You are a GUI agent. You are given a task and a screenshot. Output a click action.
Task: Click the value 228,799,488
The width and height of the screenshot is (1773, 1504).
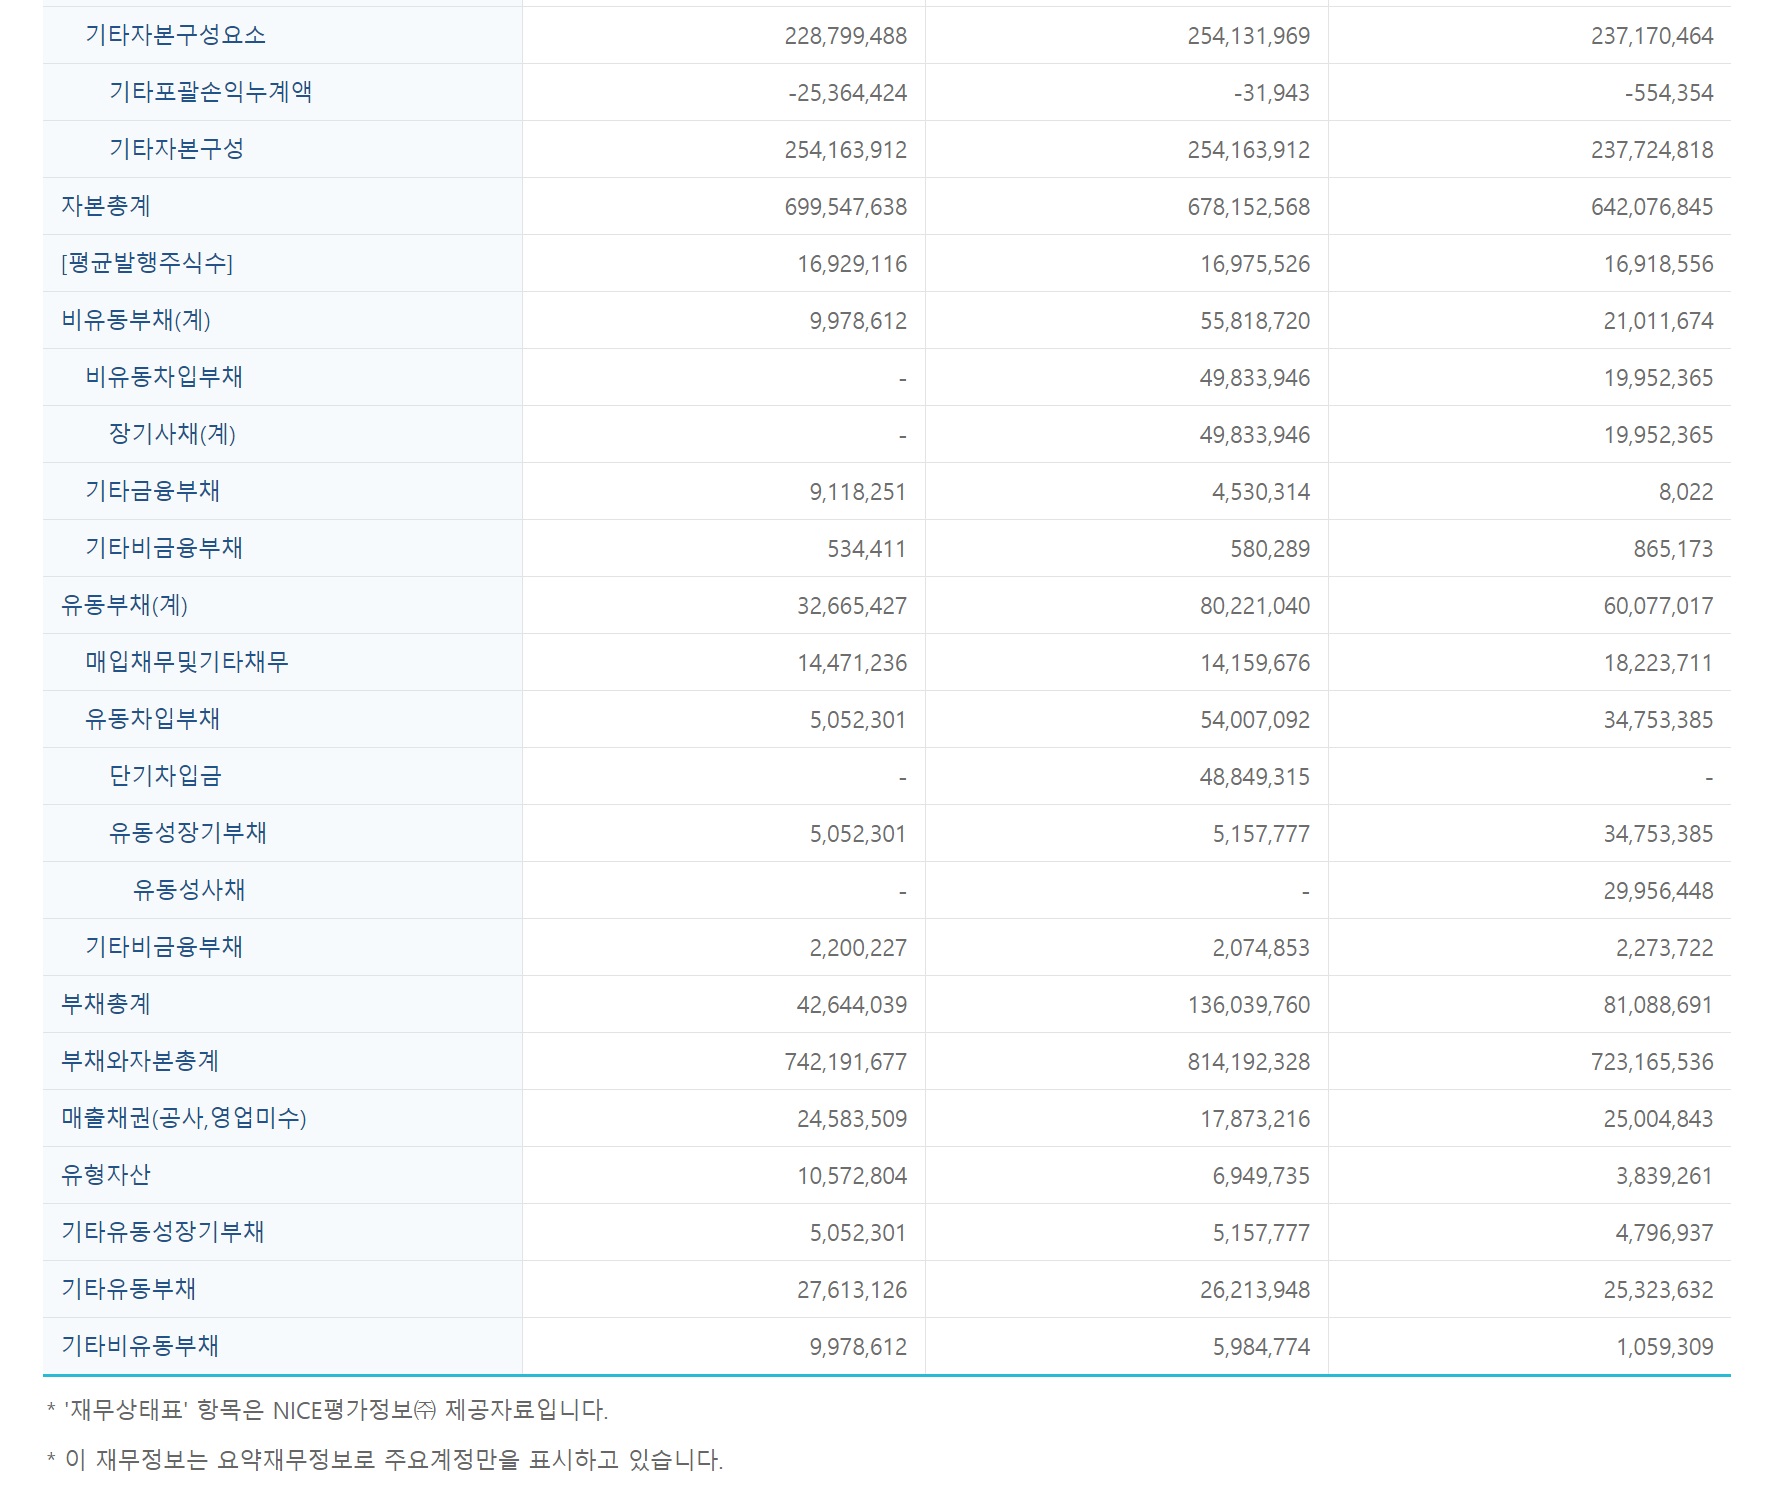[x=846, y=36]
